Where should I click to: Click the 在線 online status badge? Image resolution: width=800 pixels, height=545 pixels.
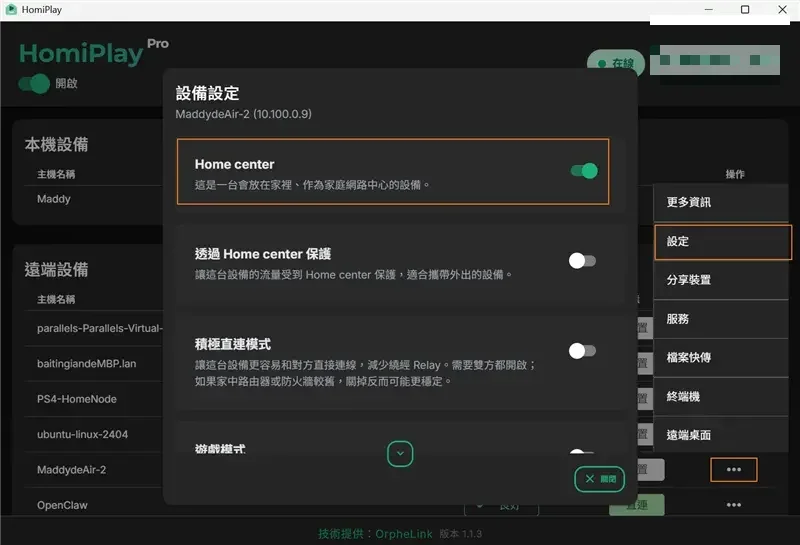pos(616,63)
